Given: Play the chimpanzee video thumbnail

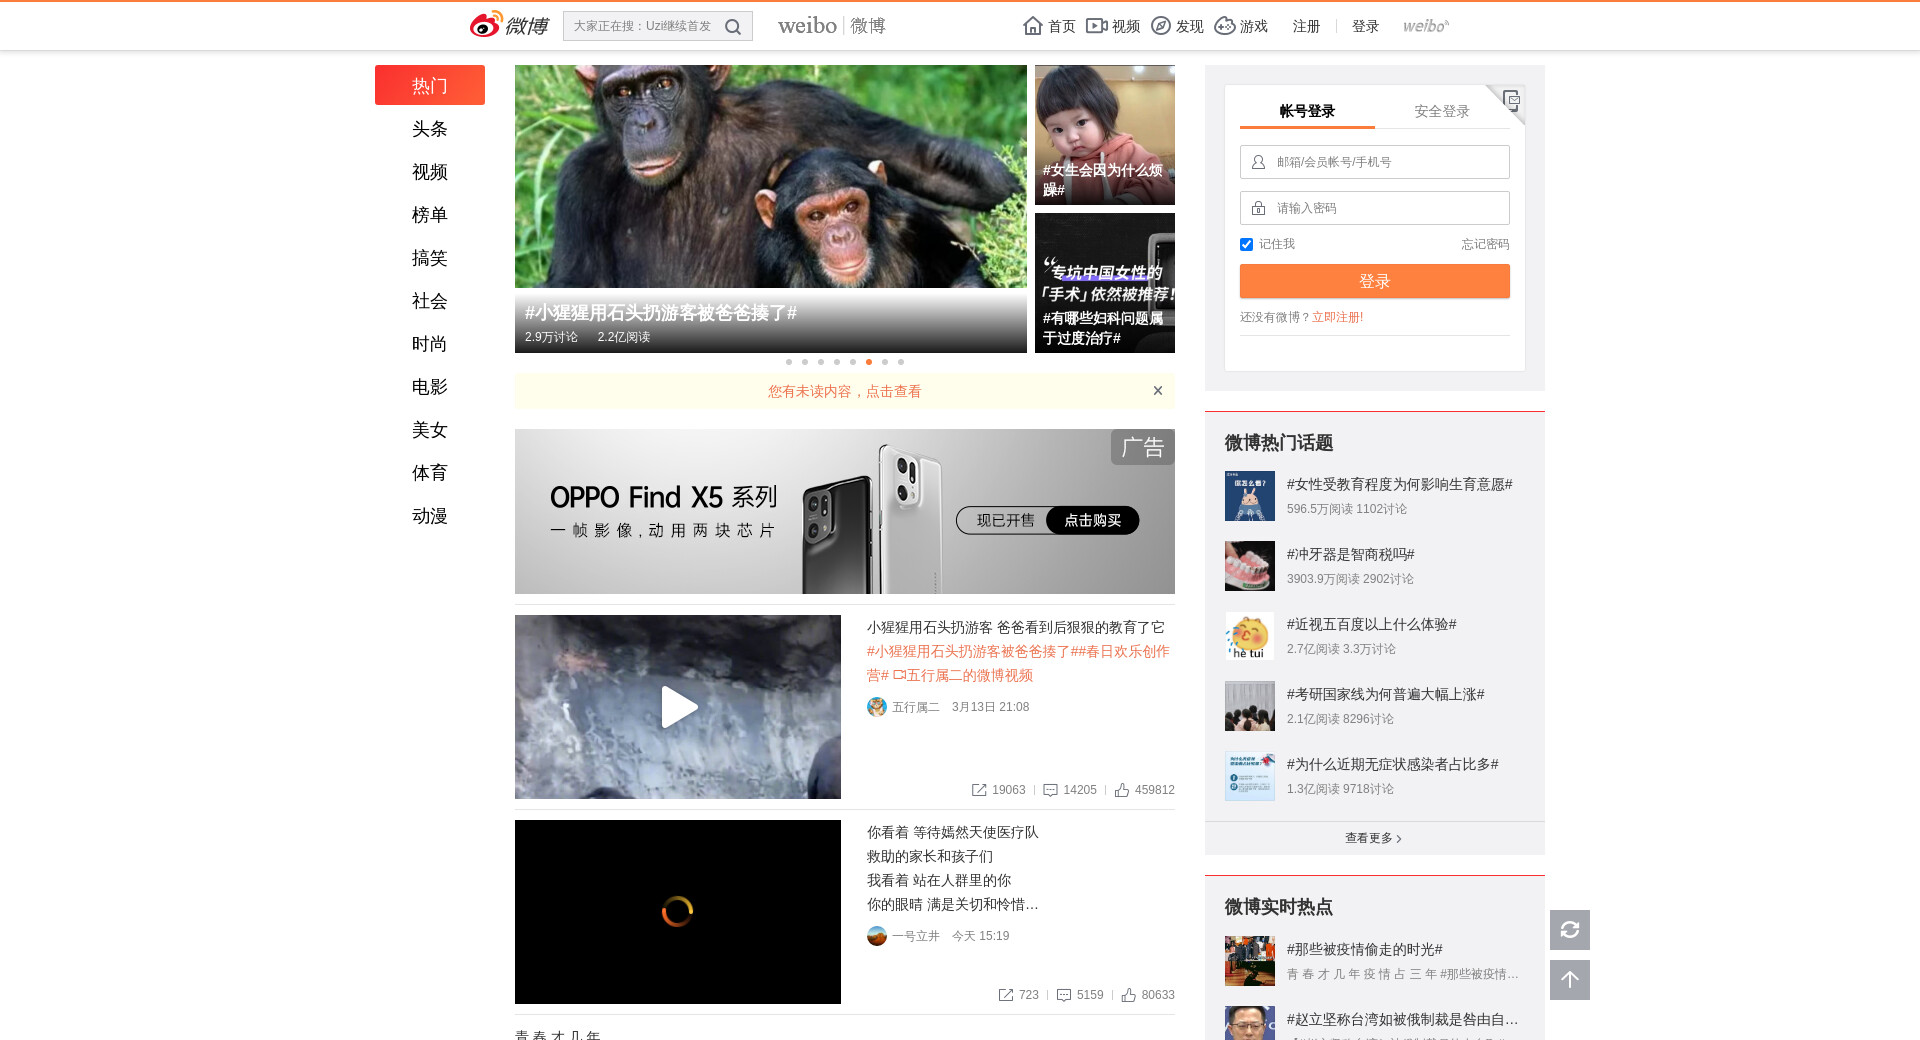Looking at the screenshot, I should [x=678, y=707].
